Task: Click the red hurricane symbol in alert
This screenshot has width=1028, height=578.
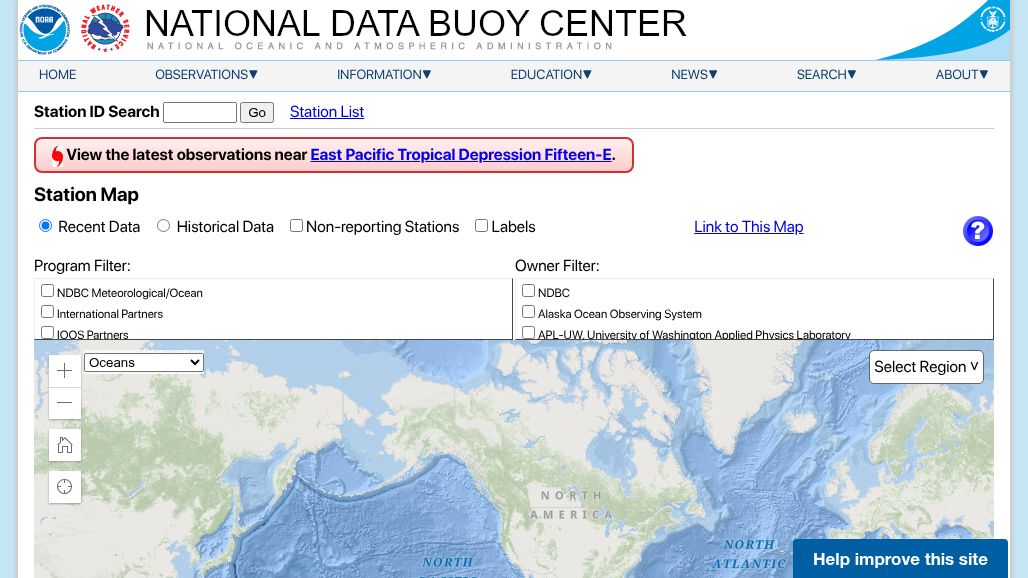Action: click(x=57, y=156)
